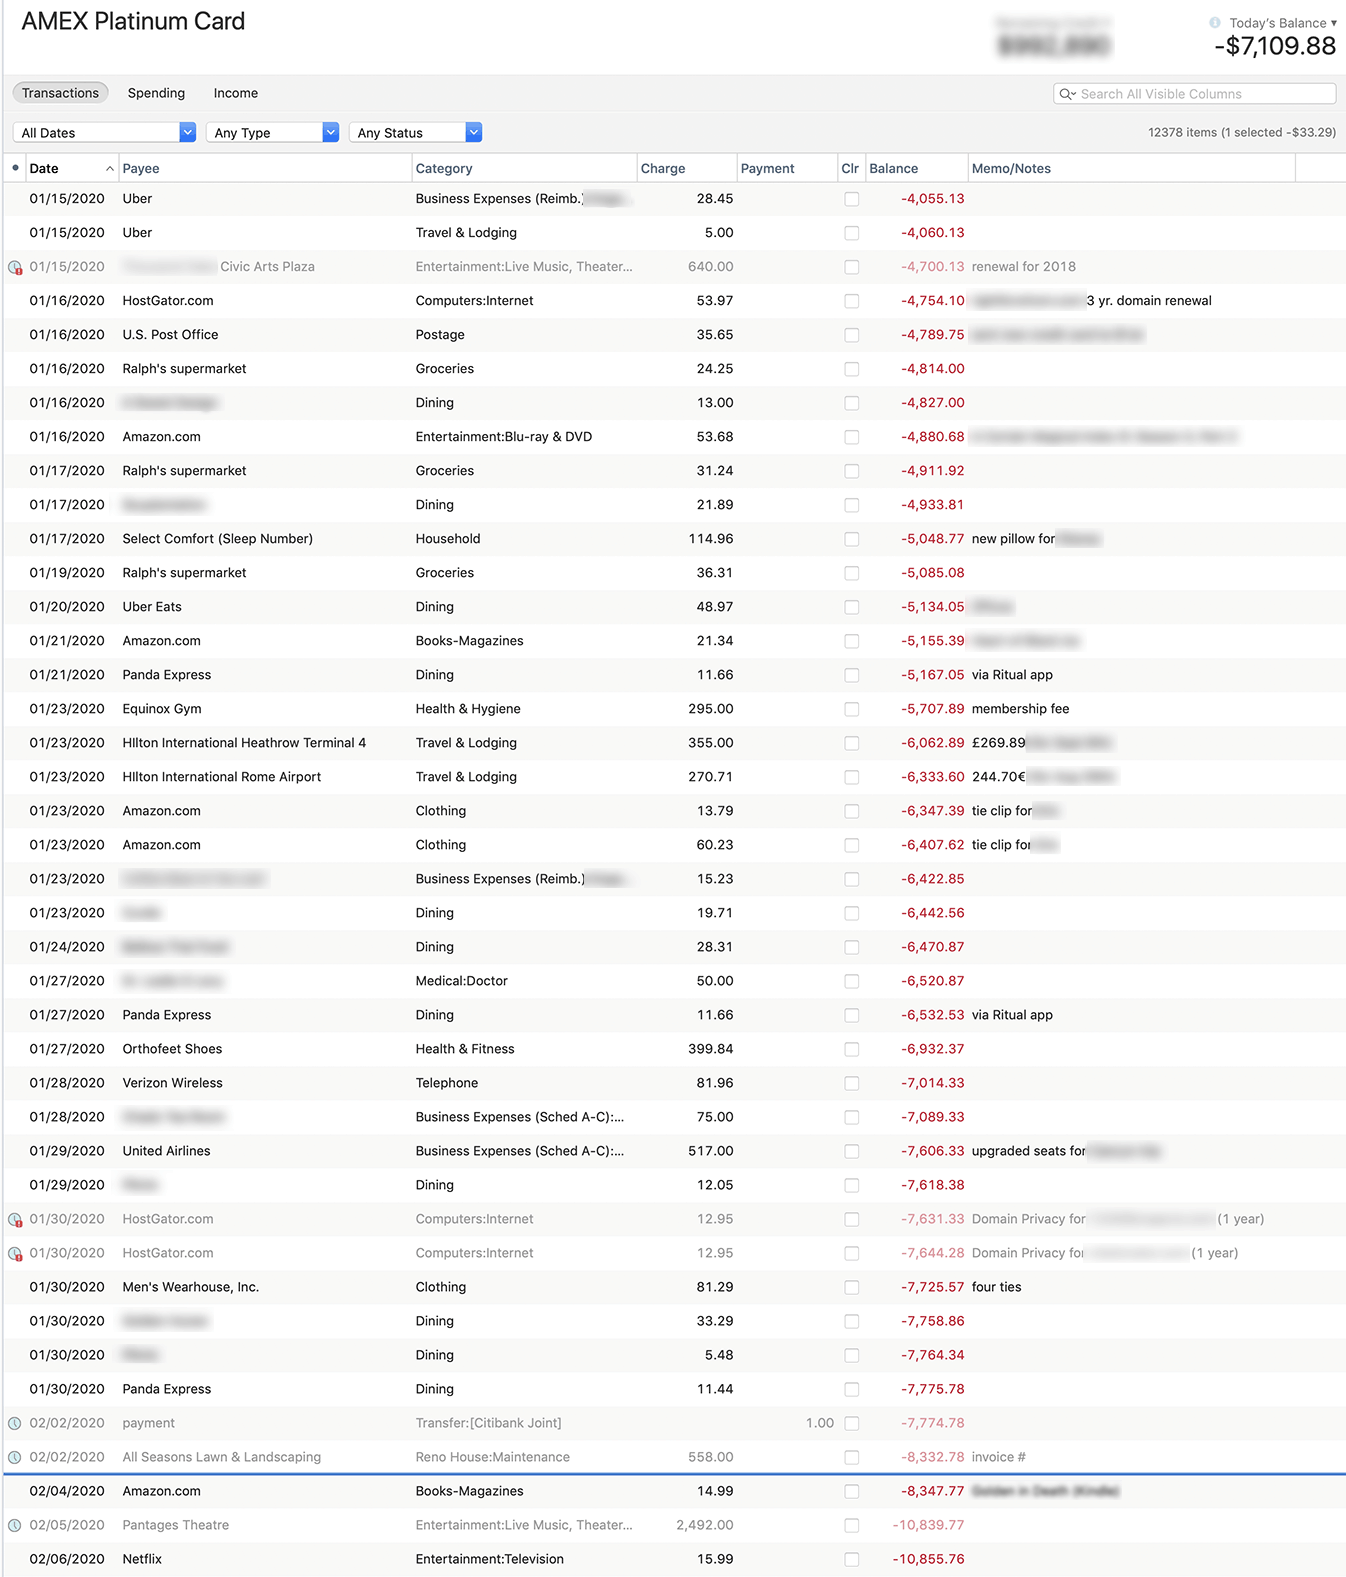Screen dimensions: 1346x1577
Task: Click the Telephone category for Verizon Wireless
Action: (x=447, y=1083)
